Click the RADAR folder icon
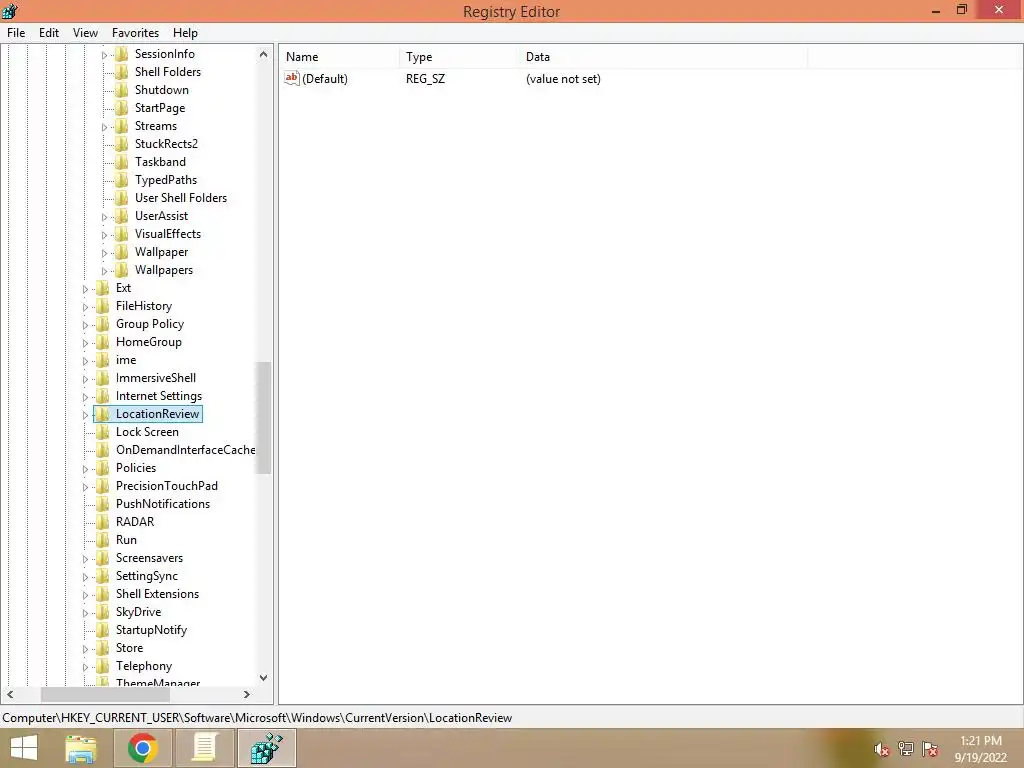 pos(103,522)
